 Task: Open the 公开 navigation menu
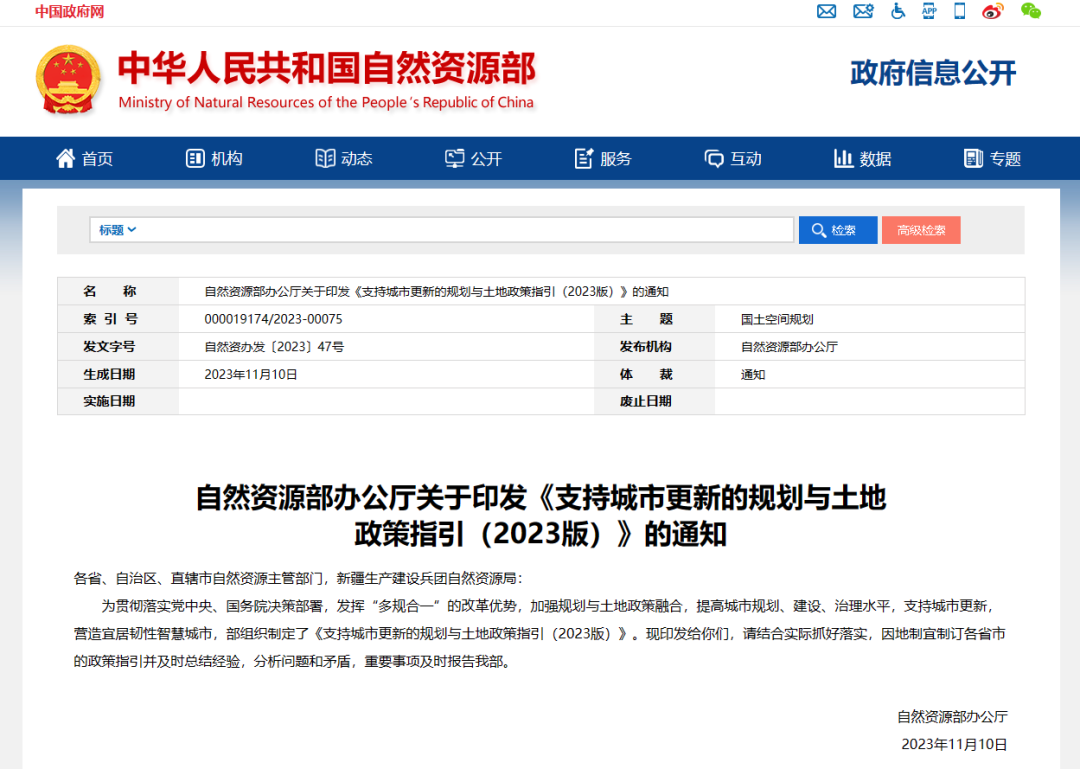click(x=474, y=159)
